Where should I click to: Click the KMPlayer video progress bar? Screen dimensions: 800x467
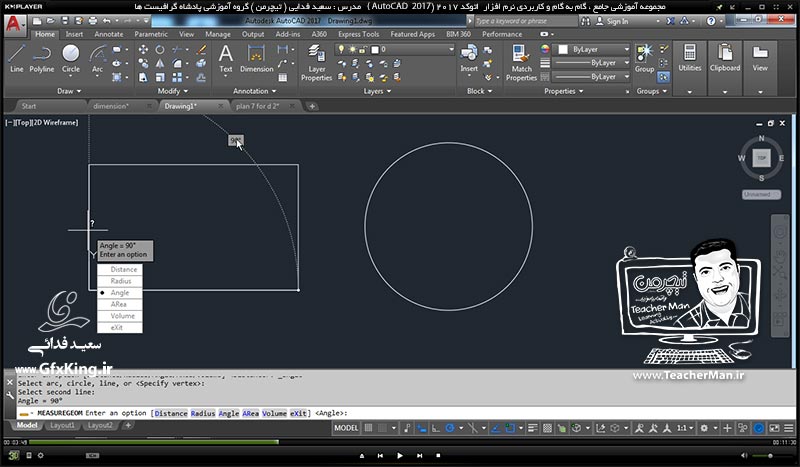click(x=398, y=442)
